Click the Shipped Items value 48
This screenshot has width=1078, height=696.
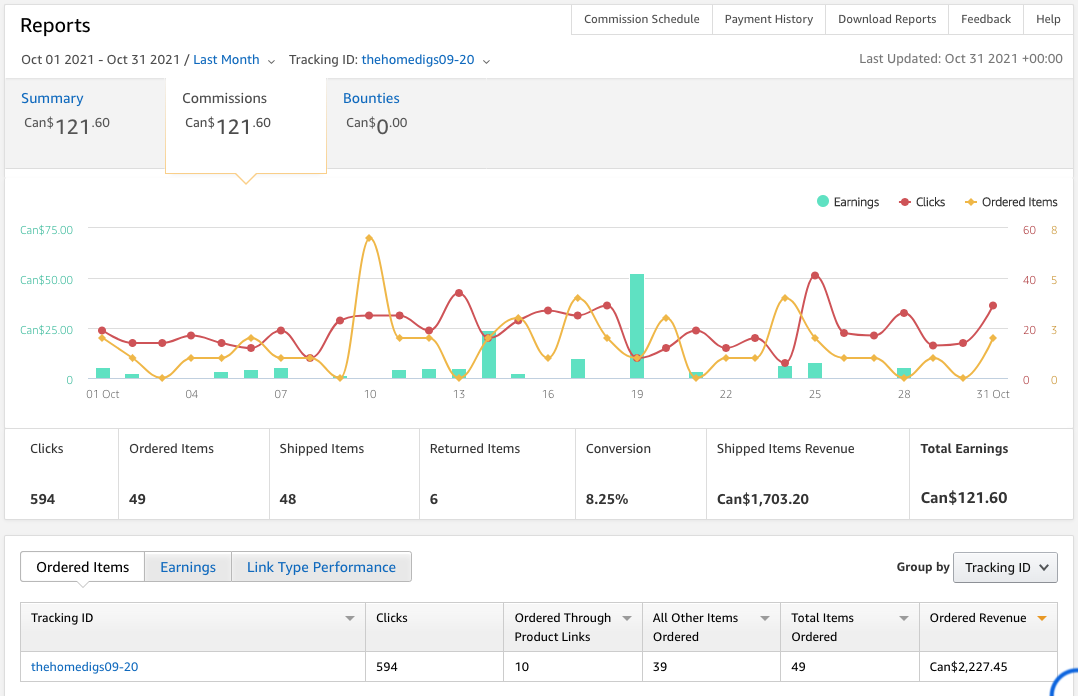point(287,499)
